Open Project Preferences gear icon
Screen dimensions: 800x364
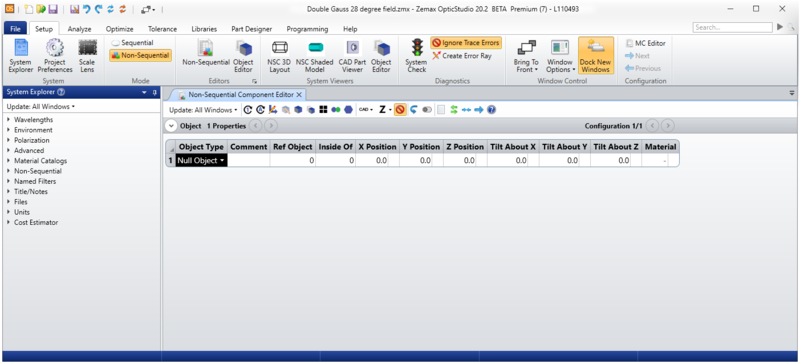[55, 56]
